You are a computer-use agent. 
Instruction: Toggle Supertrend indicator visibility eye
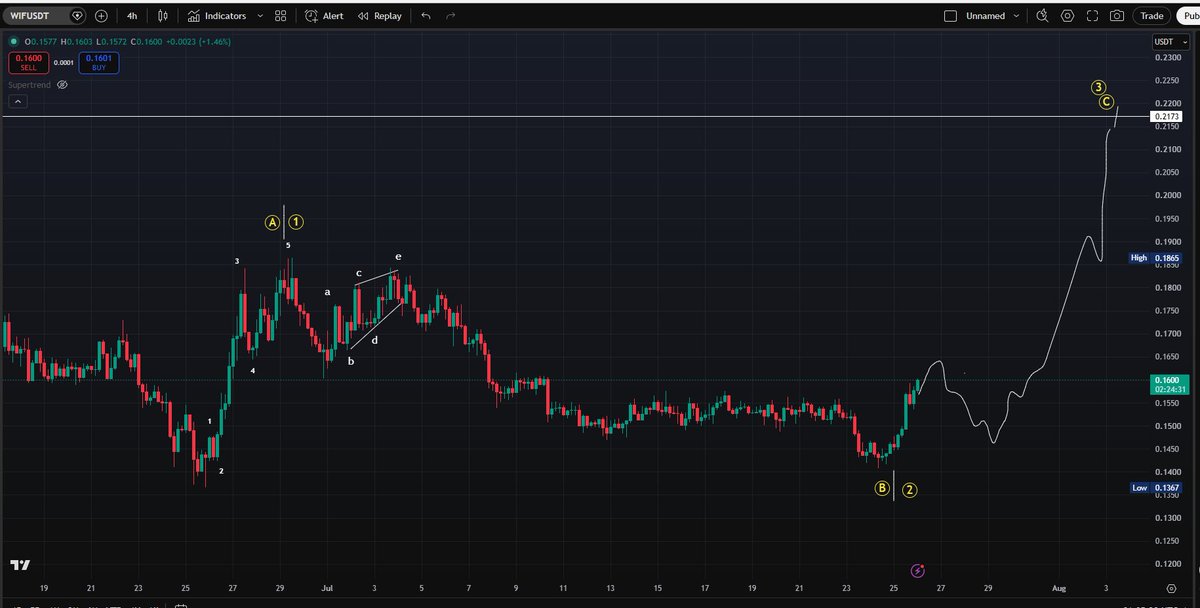click(62, 85)
